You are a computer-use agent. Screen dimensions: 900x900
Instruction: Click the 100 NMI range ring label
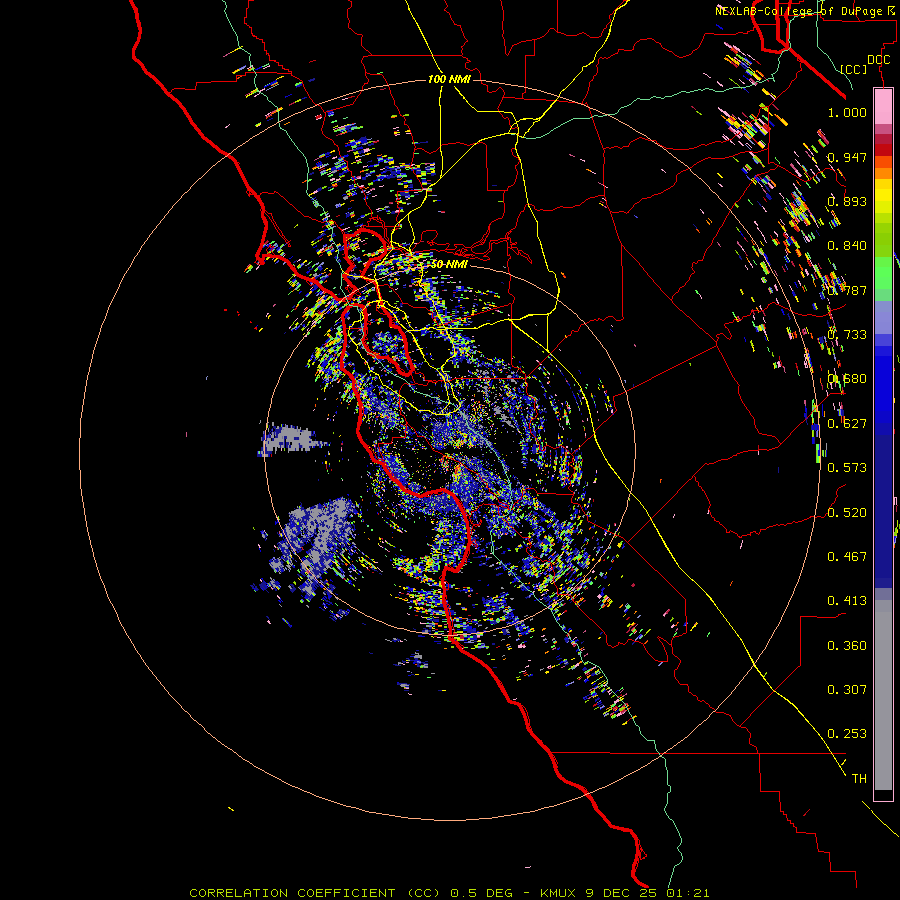pyautogui.click(x=449, y=79)
